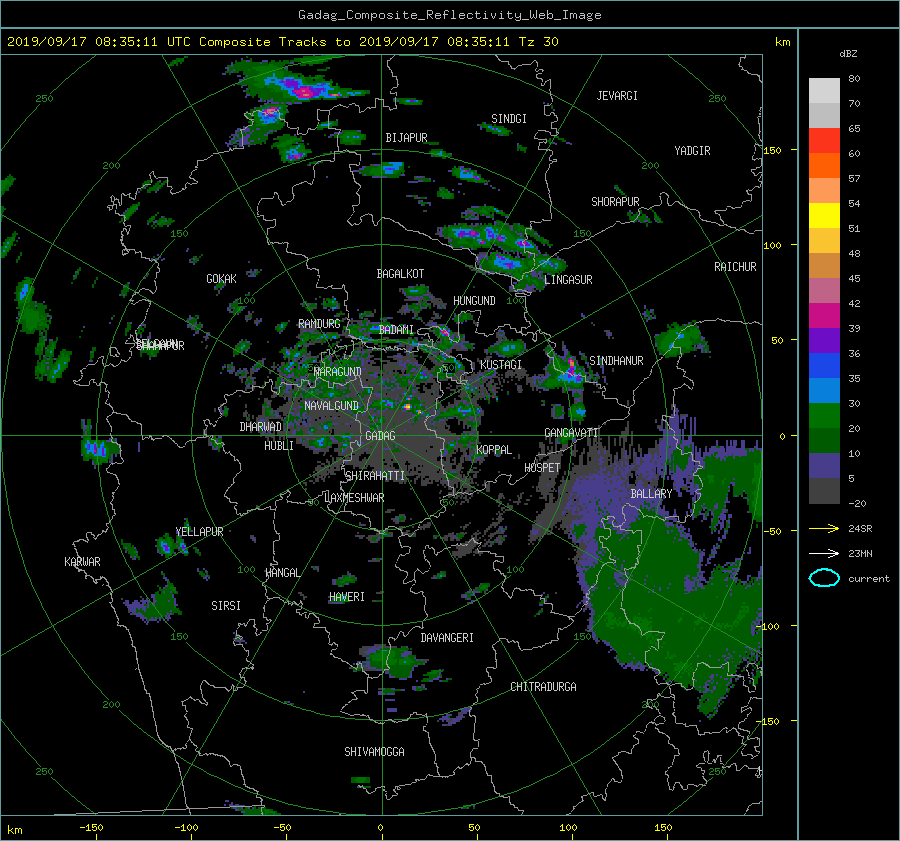The height and width of the screenshot is (841, 900).
Task: Click the SHORAPUR city label
Action: click(x=615, y=202)
